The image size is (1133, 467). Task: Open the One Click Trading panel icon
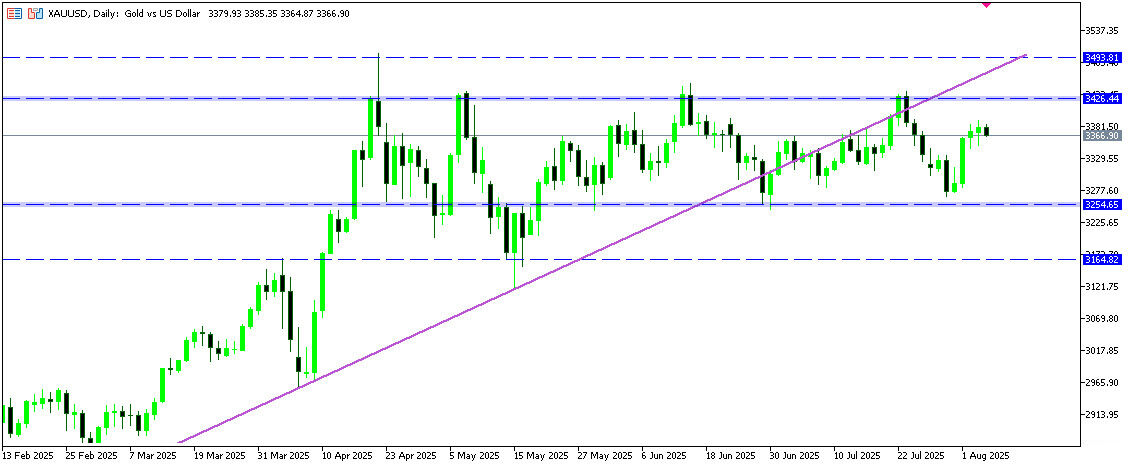pos(14,14)
